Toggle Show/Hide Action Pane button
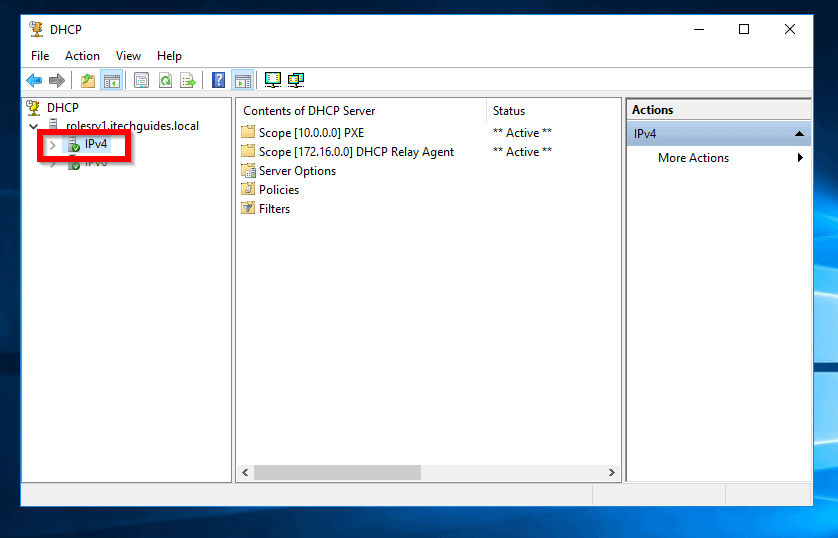 [x=242, y=81]
